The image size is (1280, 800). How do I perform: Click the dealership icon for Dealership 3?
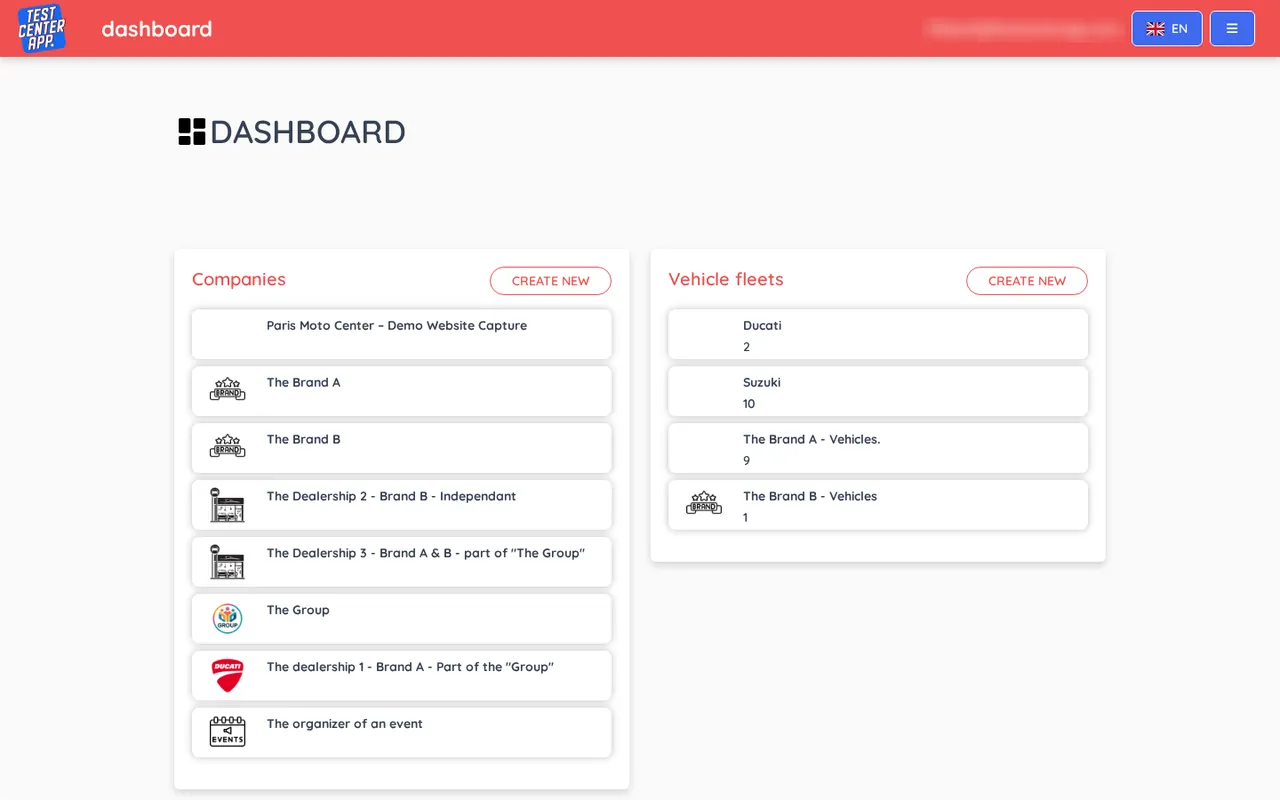pos(227,562)
